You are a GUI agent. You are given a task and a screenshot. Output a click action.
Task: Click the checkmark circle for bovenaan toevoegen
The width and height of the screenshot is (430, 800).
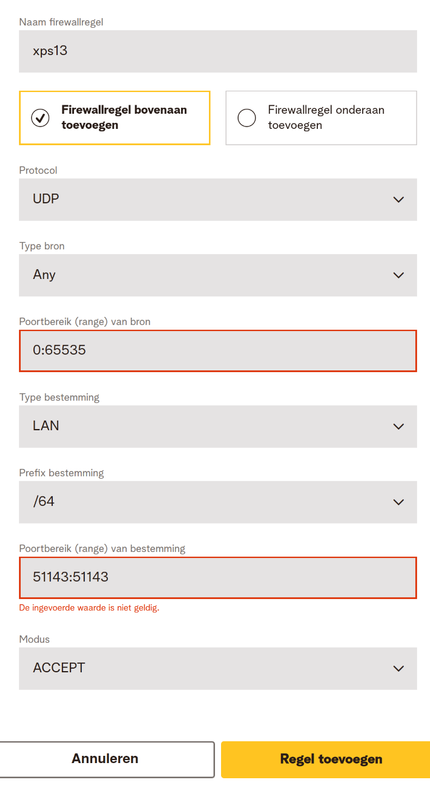(40, 118)
